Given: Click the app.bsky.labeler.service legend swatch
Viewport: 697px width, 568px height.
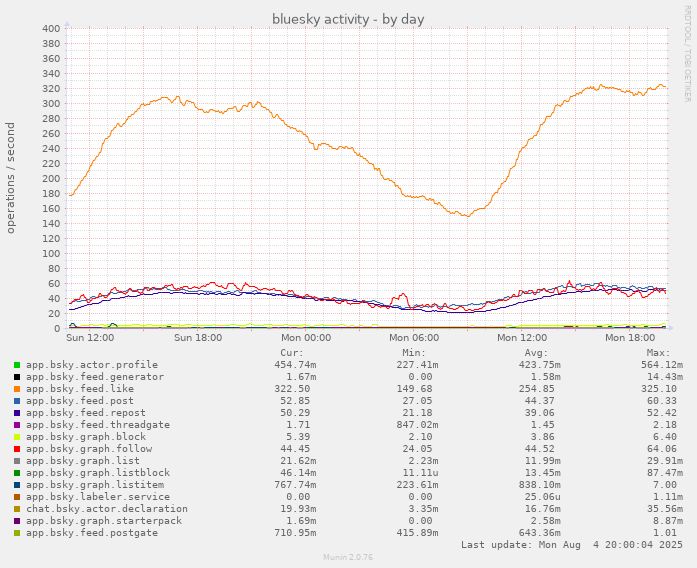Looking at the screenshot, I should pos(17,497).
